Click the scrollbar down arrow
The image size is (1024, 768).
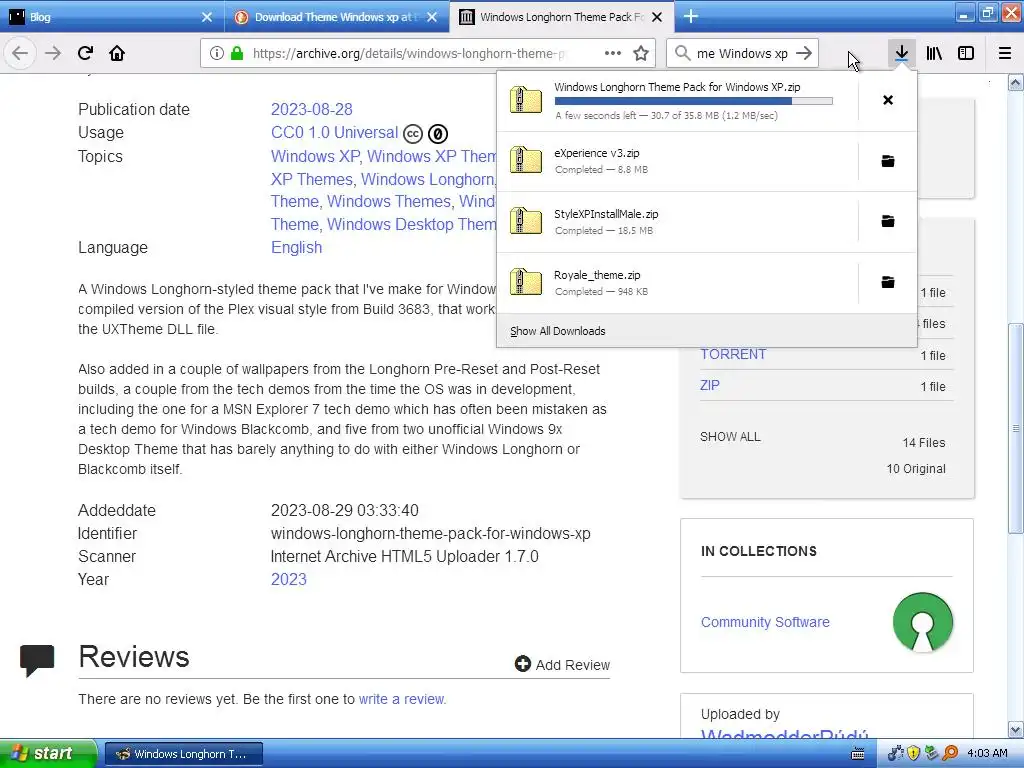tap(1016, 730)
